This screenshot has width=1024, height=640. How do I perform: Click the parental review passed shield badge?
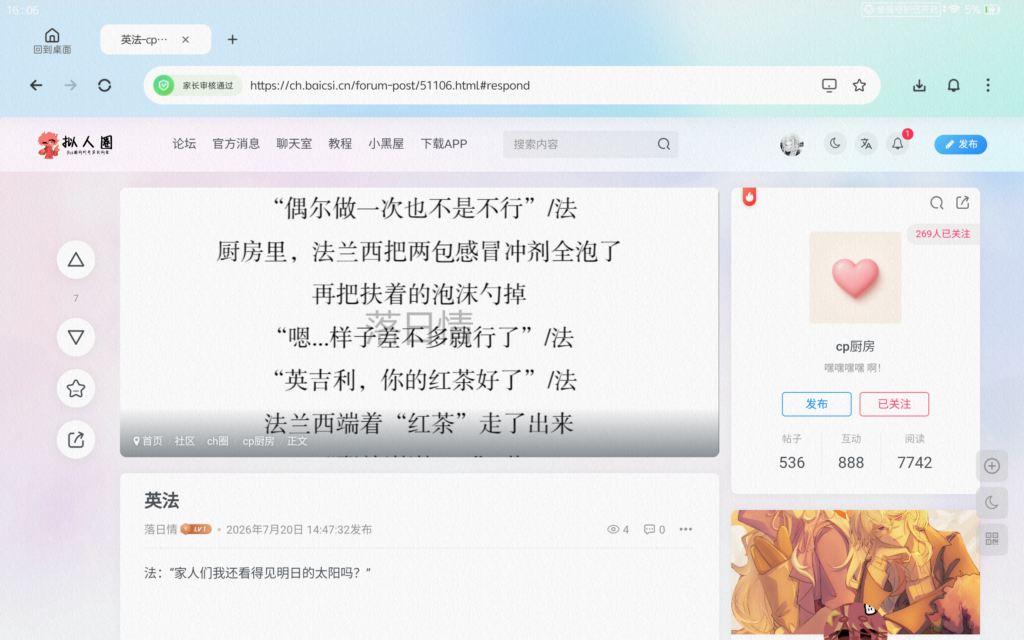(197, 86)
